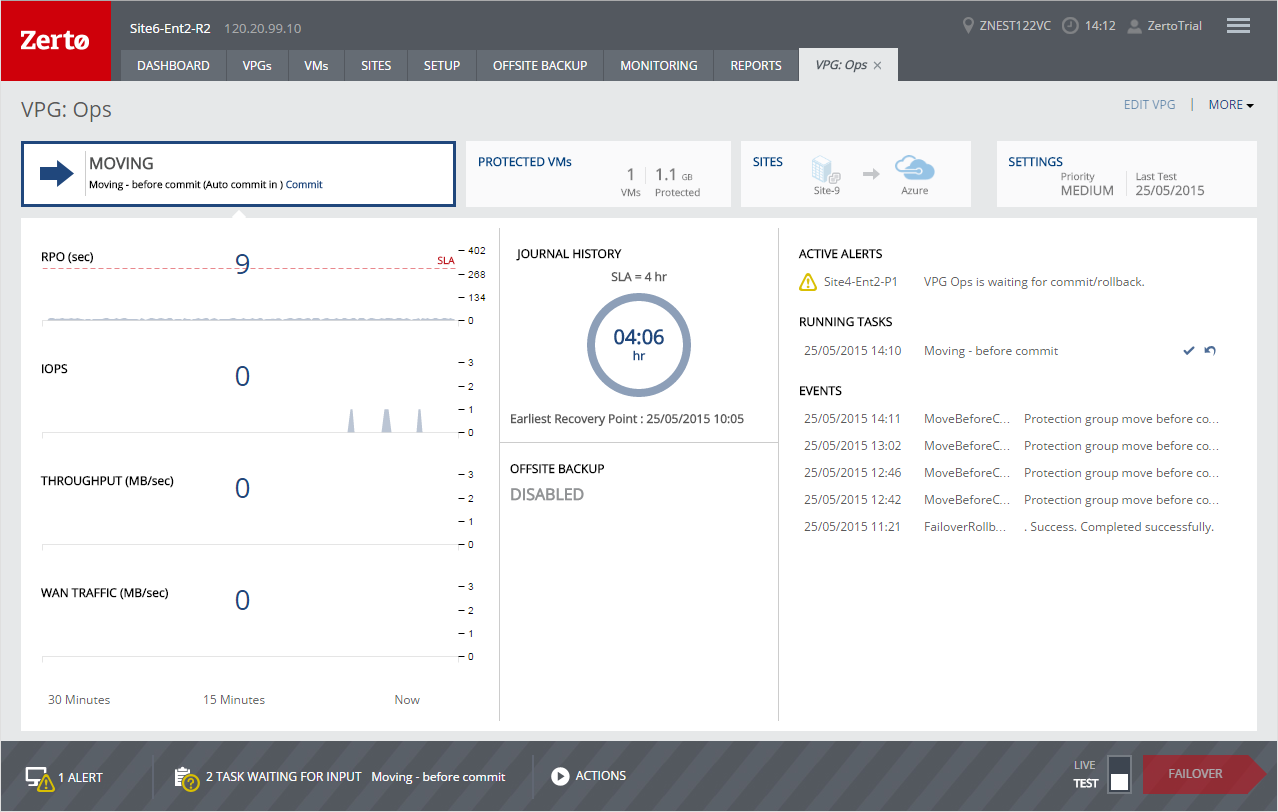
Task: Expand the MORE dropdown
Action: tap(1230, 104)
